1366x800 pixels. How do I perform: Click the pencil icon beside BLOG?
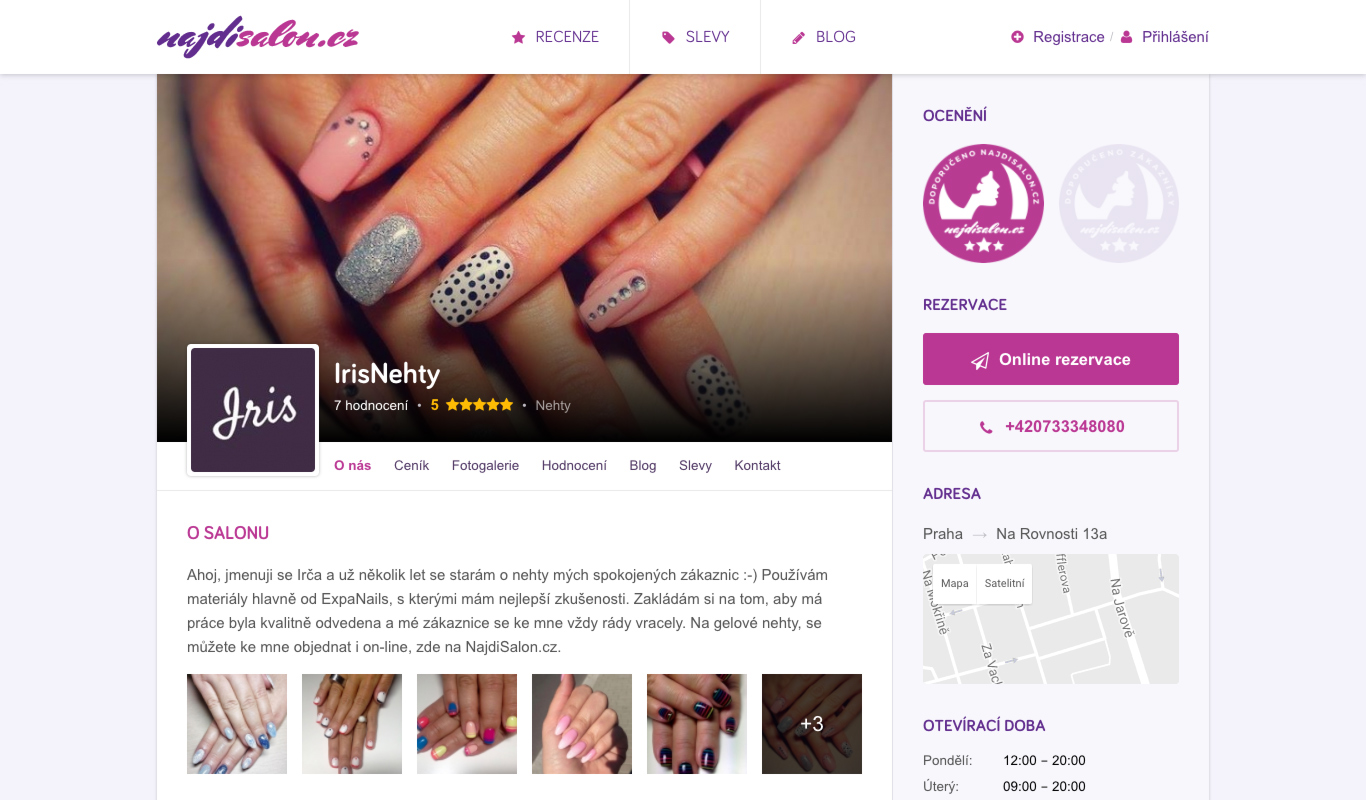798,37
